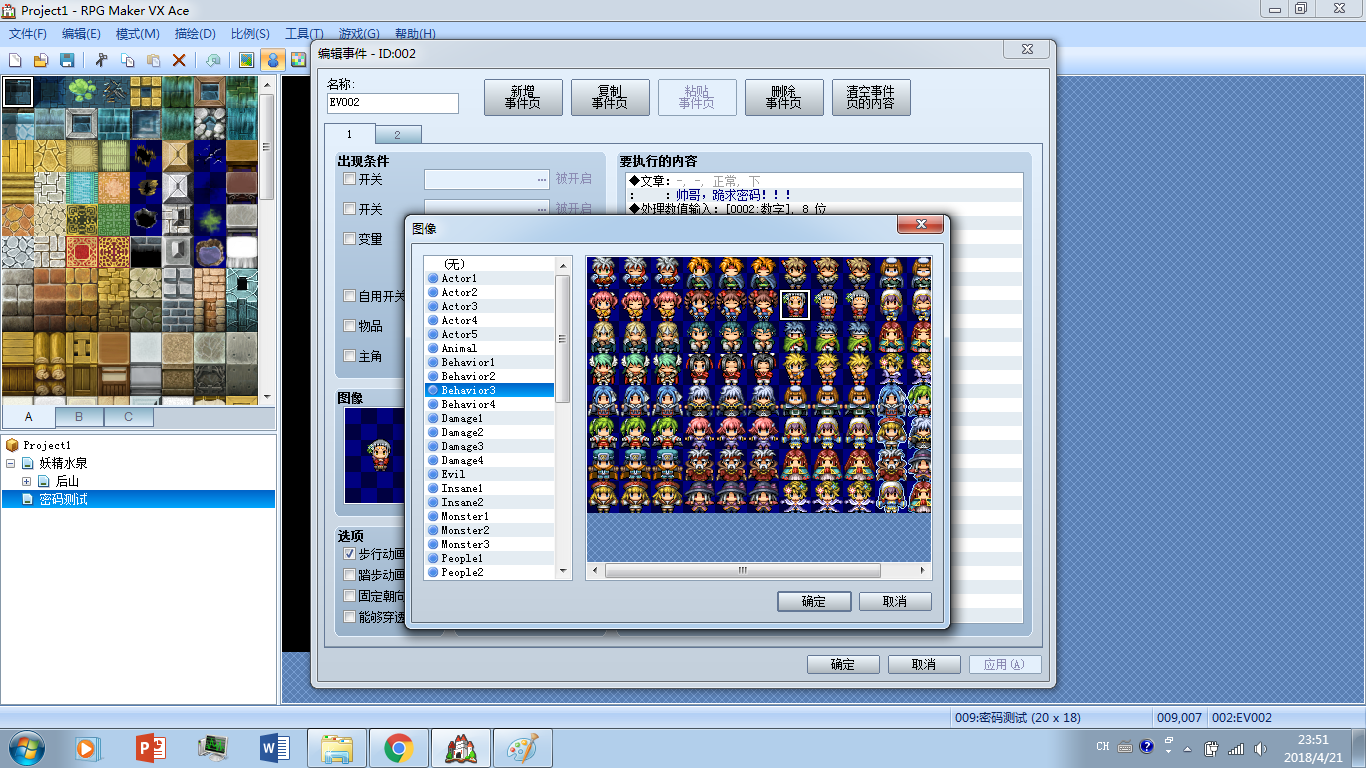
Task: Click image file list scroll-up arrow
Action: click(x=563, y=265)
